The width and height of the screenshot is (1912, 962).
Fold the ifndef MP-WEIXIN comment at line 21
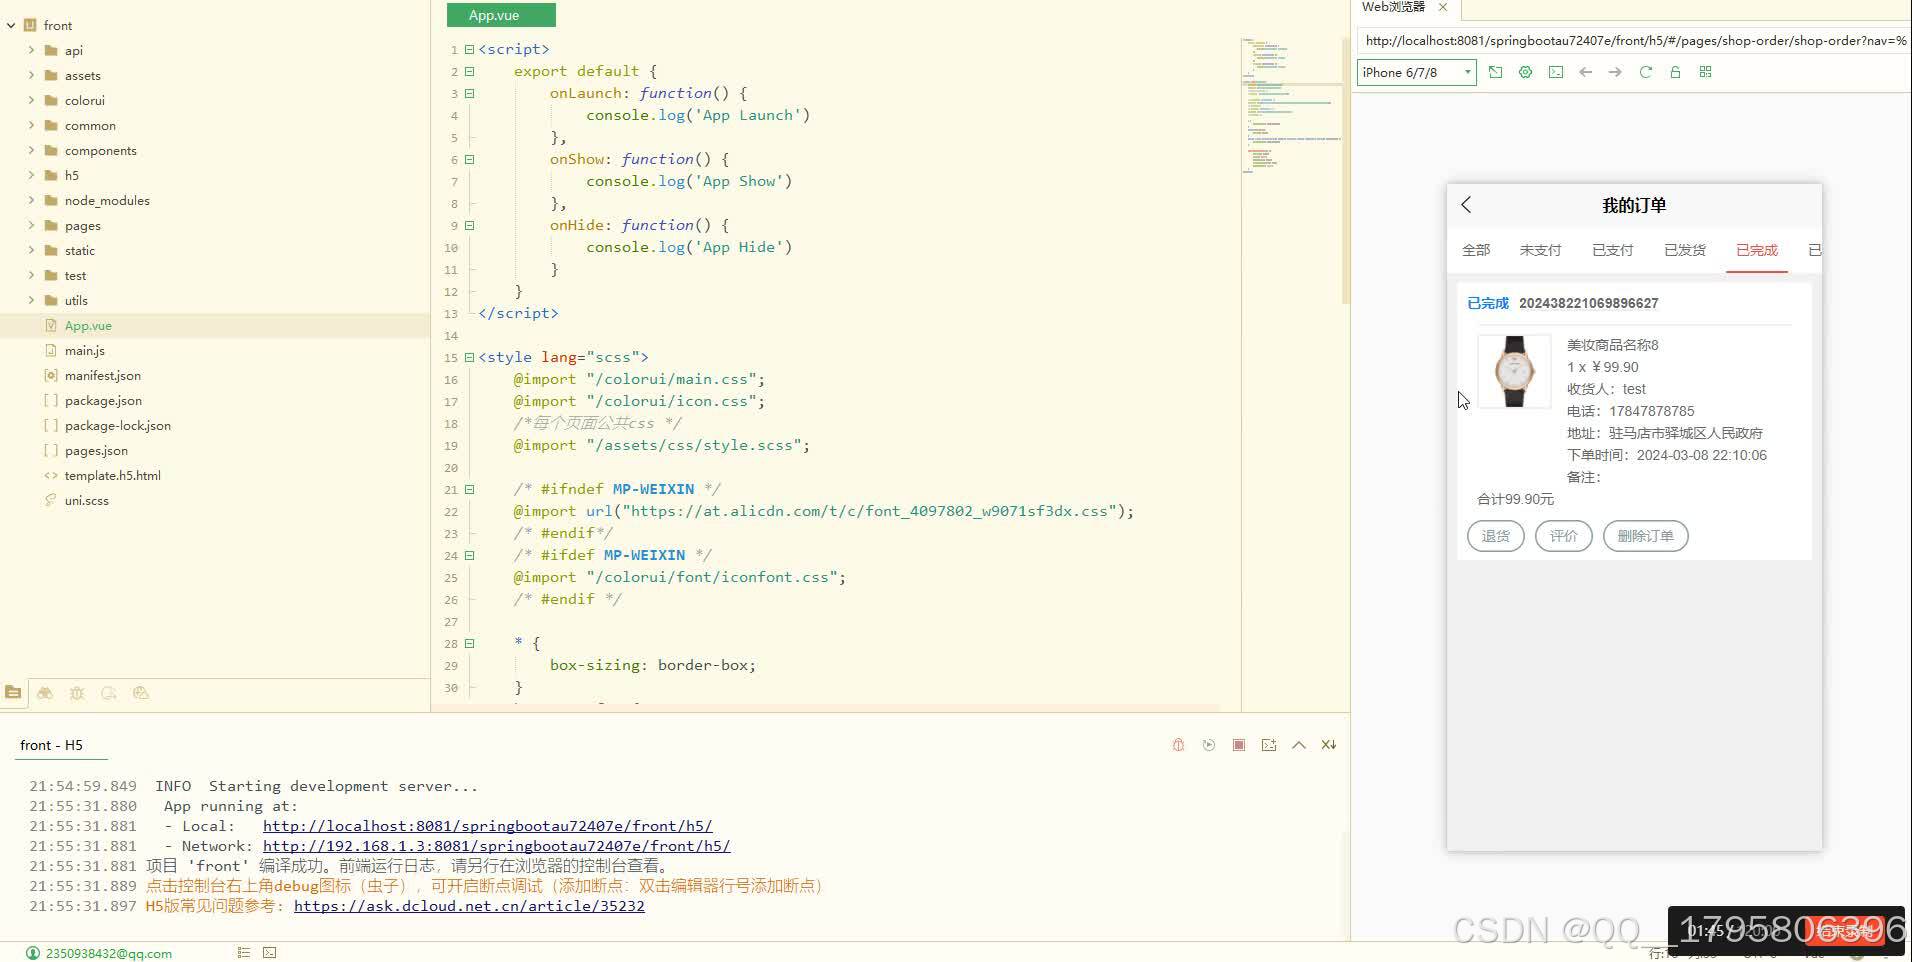click(x=469, y=489)
